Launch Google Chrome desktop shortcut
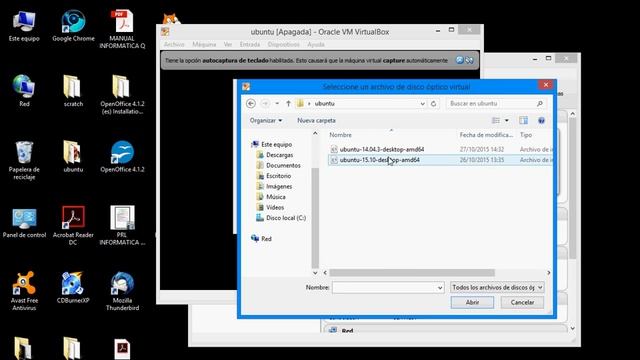The image size is (640, 360). 73,26
